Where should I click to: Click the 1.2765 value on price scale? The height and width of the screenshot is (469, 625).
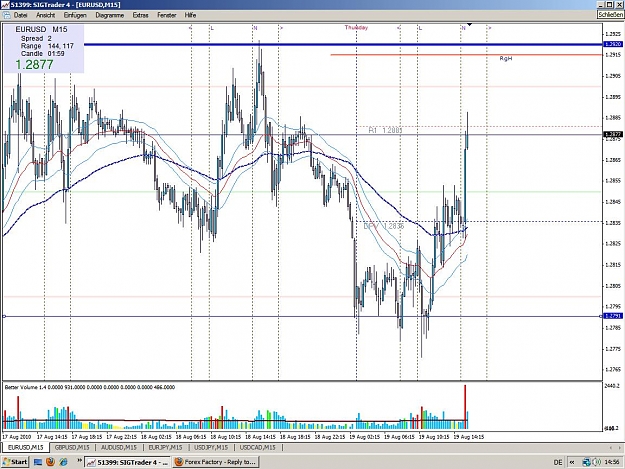613,369
